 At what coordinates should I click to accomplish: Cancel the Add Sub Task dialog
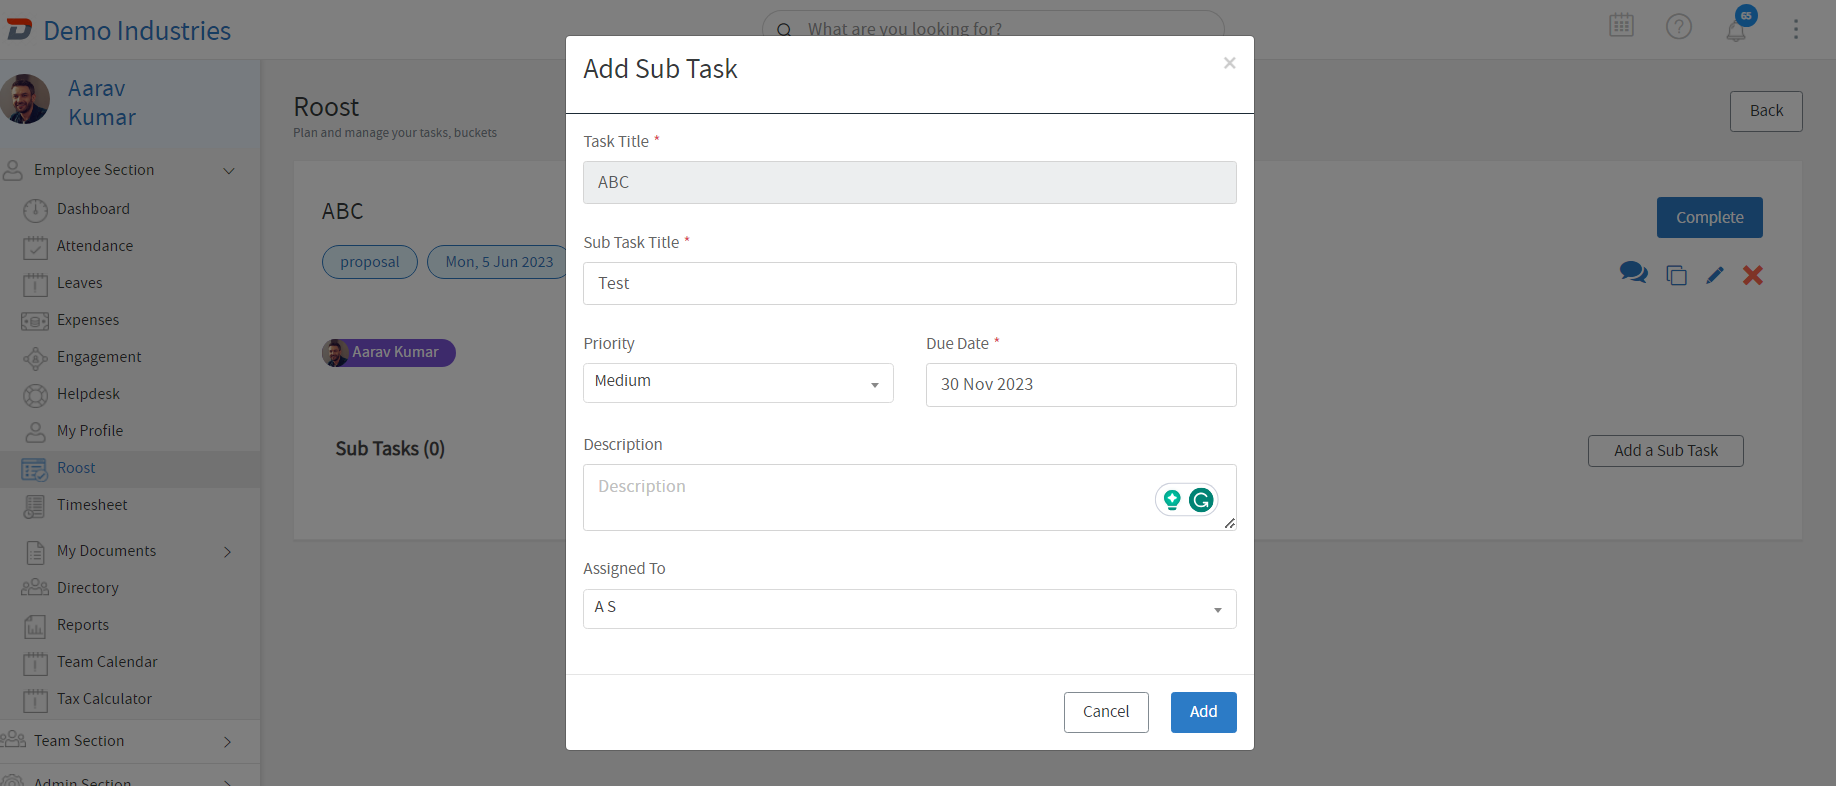tap(1105, 712)
